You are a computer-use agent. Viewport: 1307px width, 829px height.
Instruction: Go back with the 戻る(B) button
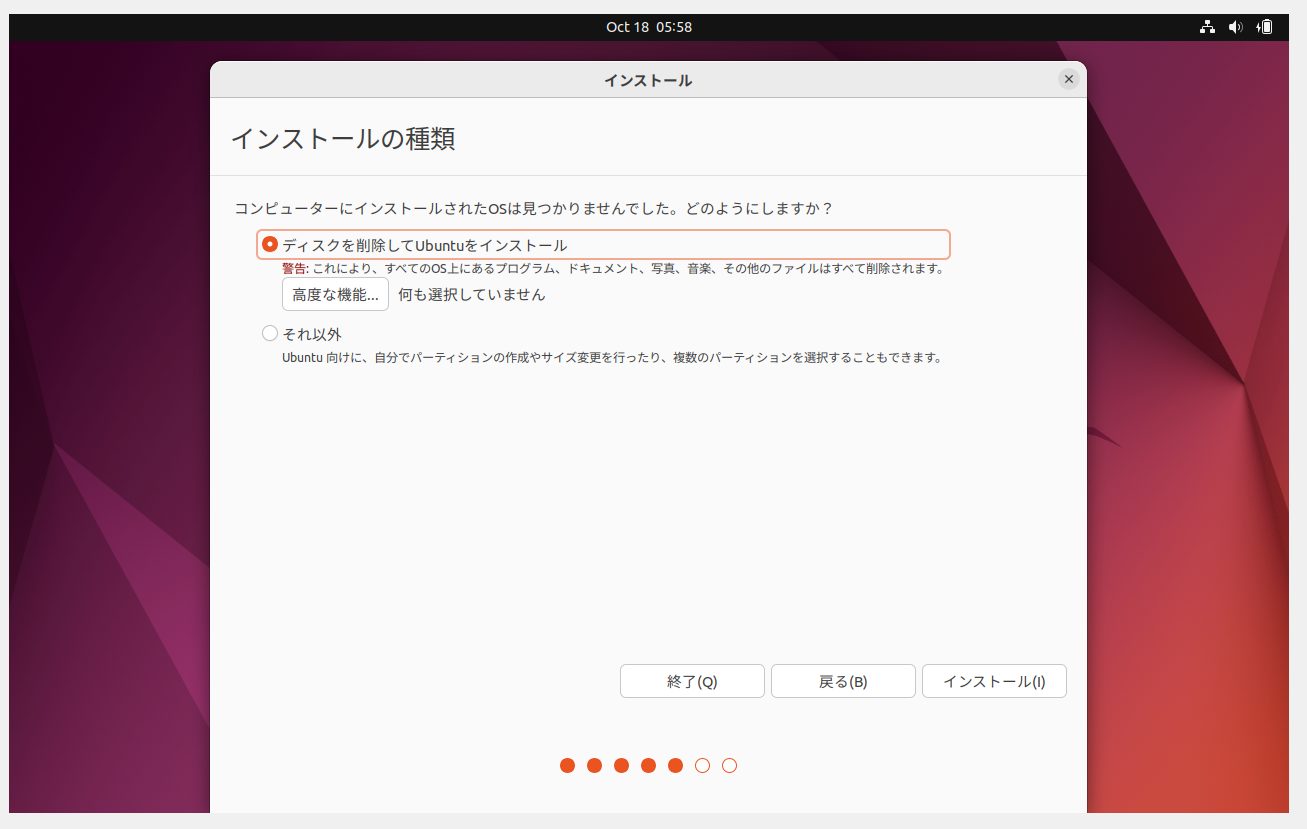(843, 681)
